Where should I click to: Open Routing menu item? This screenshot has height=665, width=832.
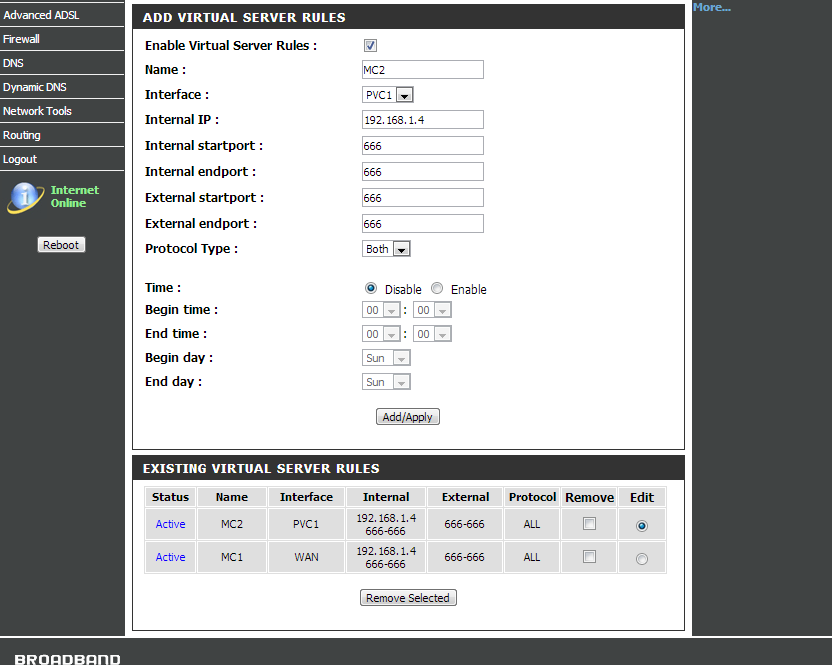(x=62, y=135)
